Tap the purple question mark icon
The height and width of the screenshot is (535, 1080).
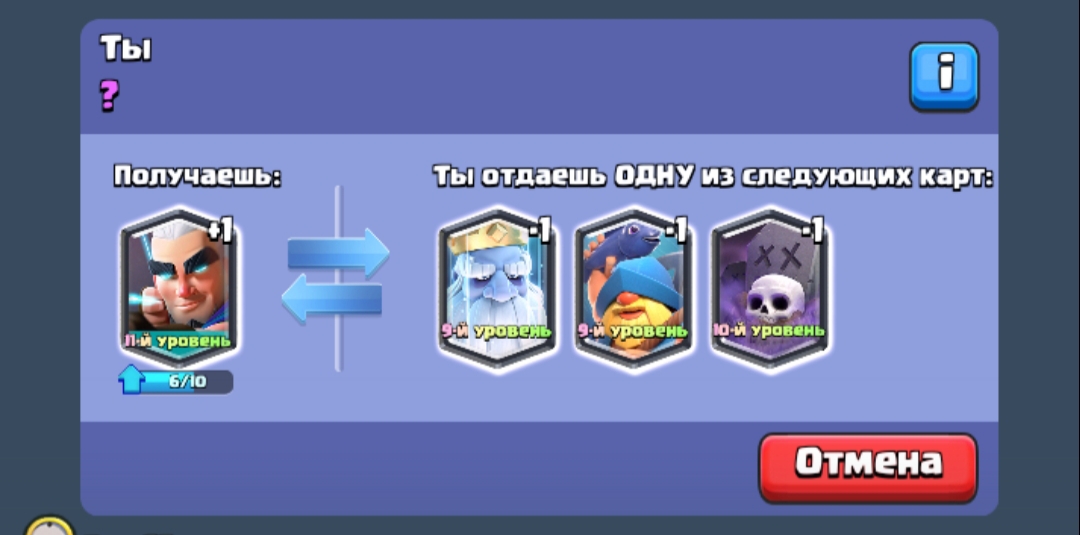point(109,95)
